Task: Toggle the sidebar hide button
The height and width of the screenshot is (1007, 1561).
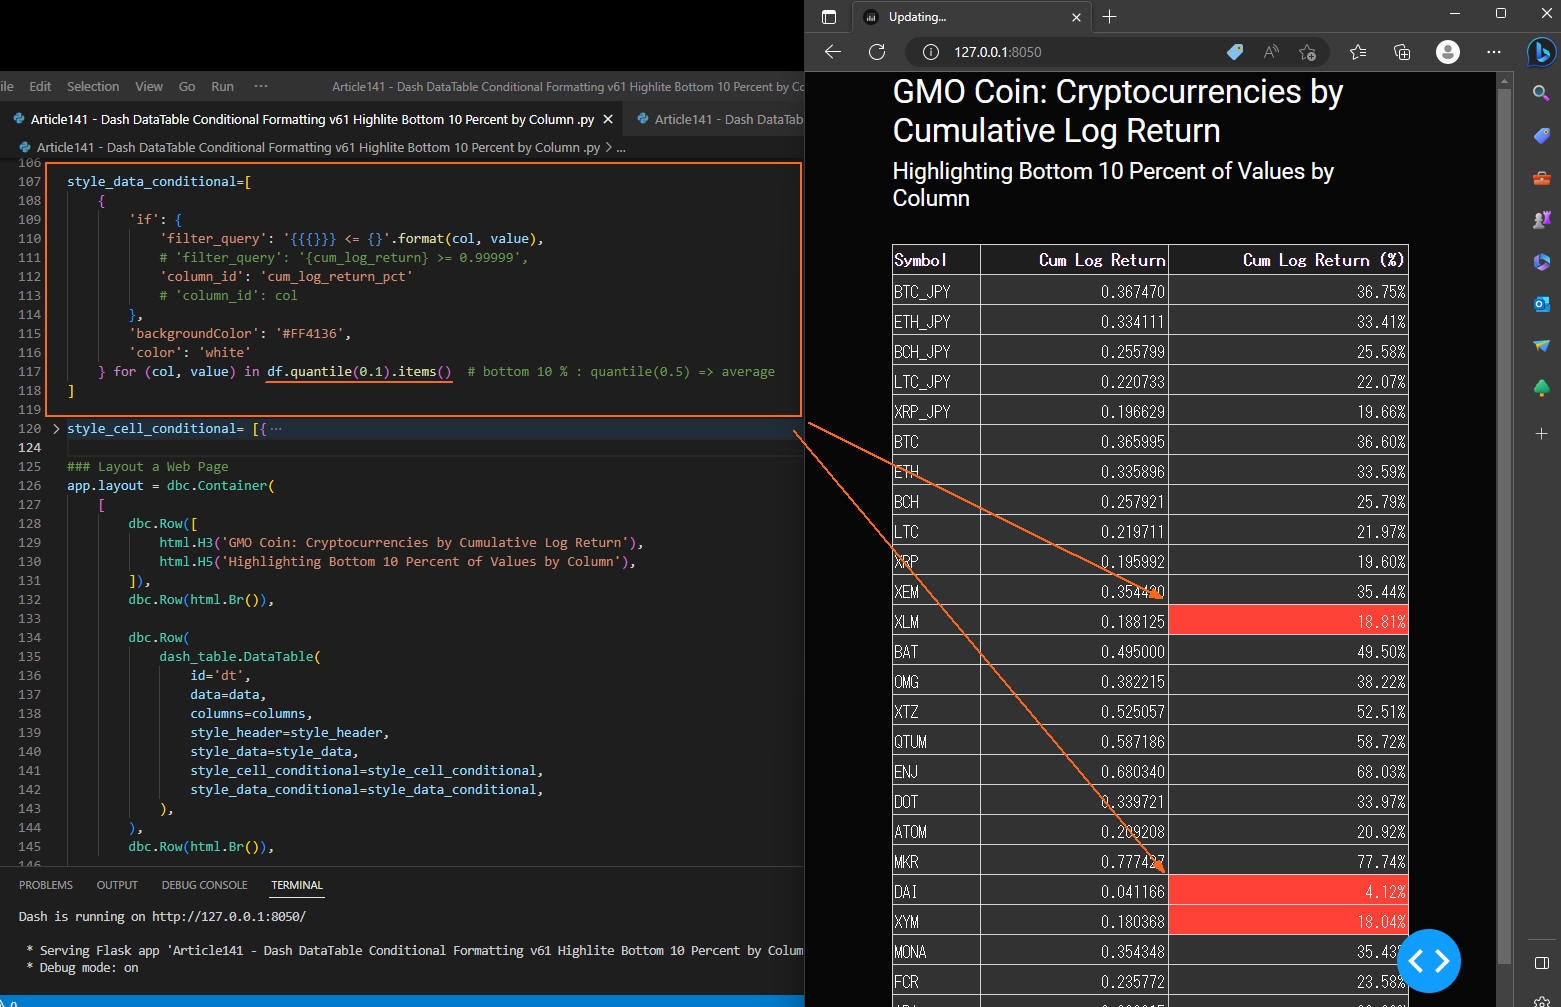Action: point(1541,963)
